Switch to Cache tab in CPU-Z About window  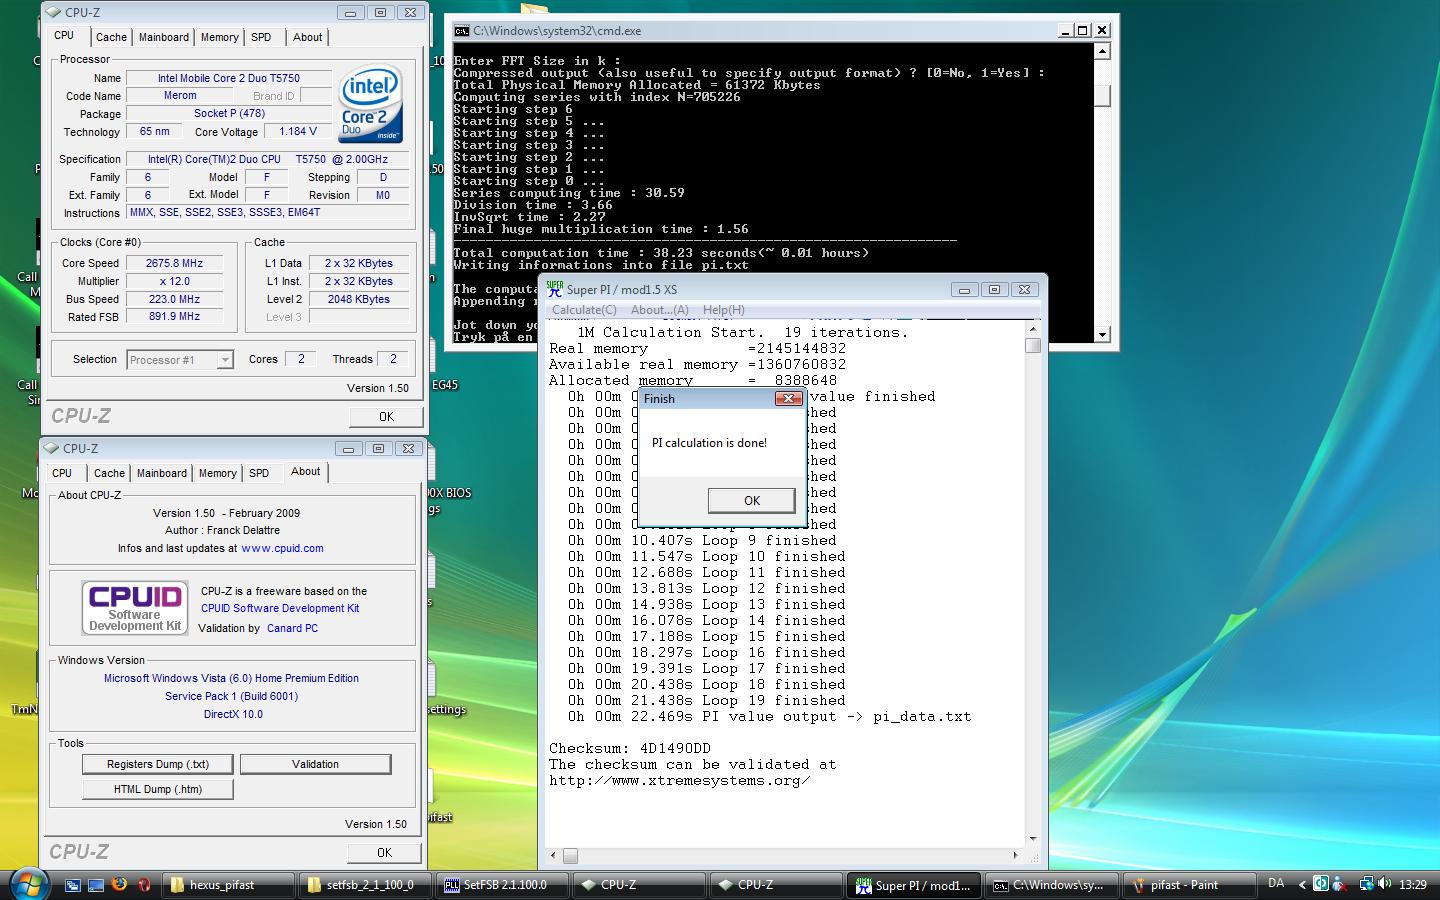point(109,473)
